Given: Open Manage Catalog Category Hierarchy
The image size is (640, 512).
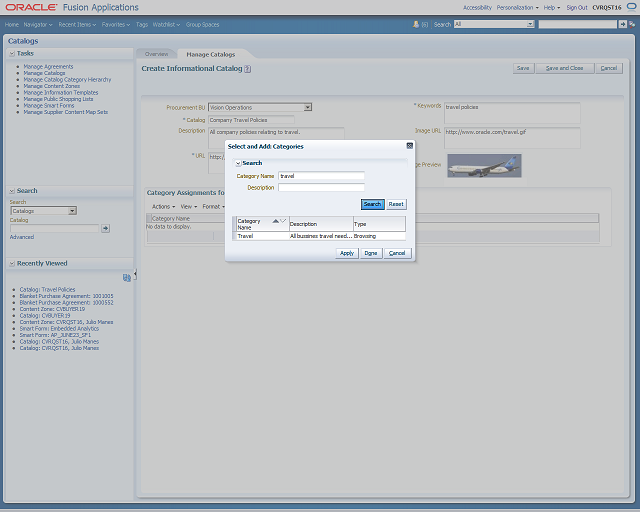Looking at the screenshot, I should pyautogui.click(x=67, y=80).
